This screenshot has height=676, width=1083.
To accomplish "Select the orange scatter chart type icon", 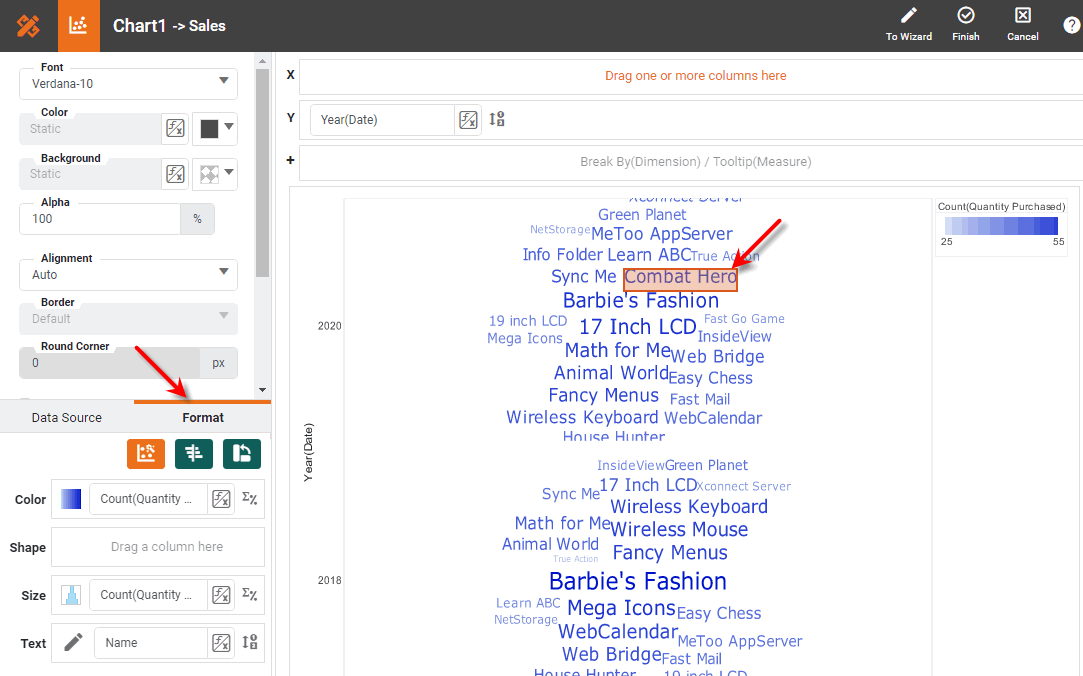I will tap(145, 454).
